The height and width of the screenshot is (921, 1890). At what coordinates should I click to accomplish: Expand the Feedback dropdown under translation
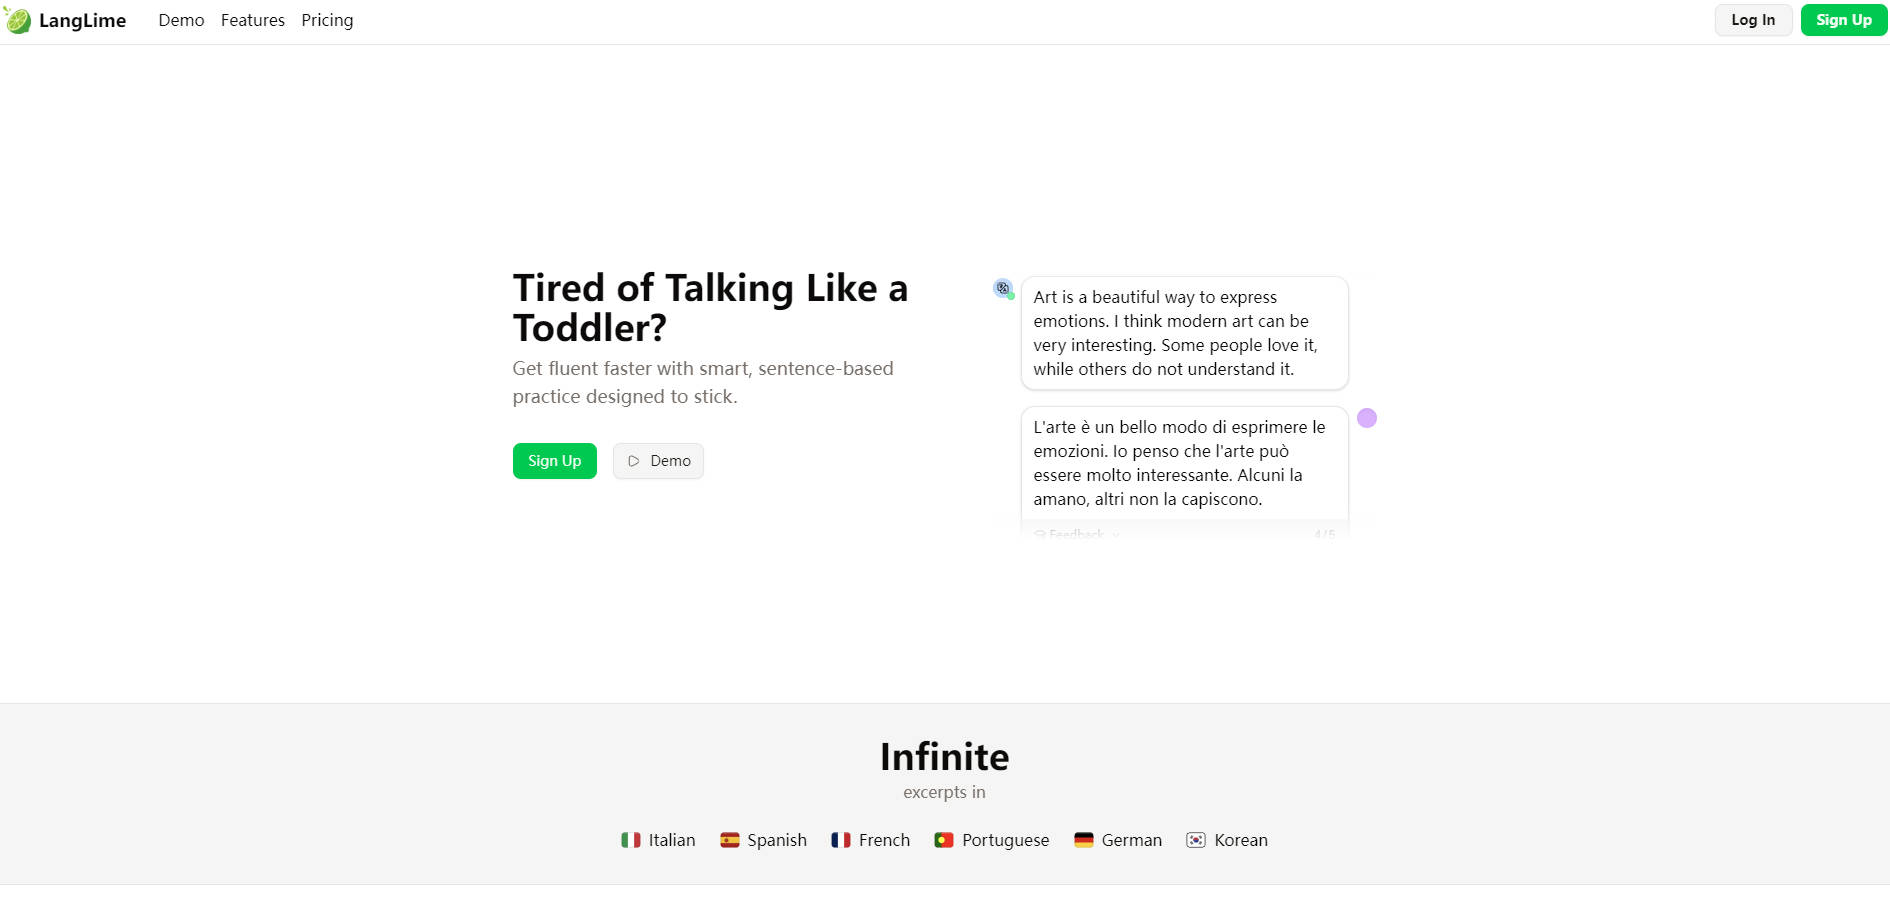[1077, 534]
